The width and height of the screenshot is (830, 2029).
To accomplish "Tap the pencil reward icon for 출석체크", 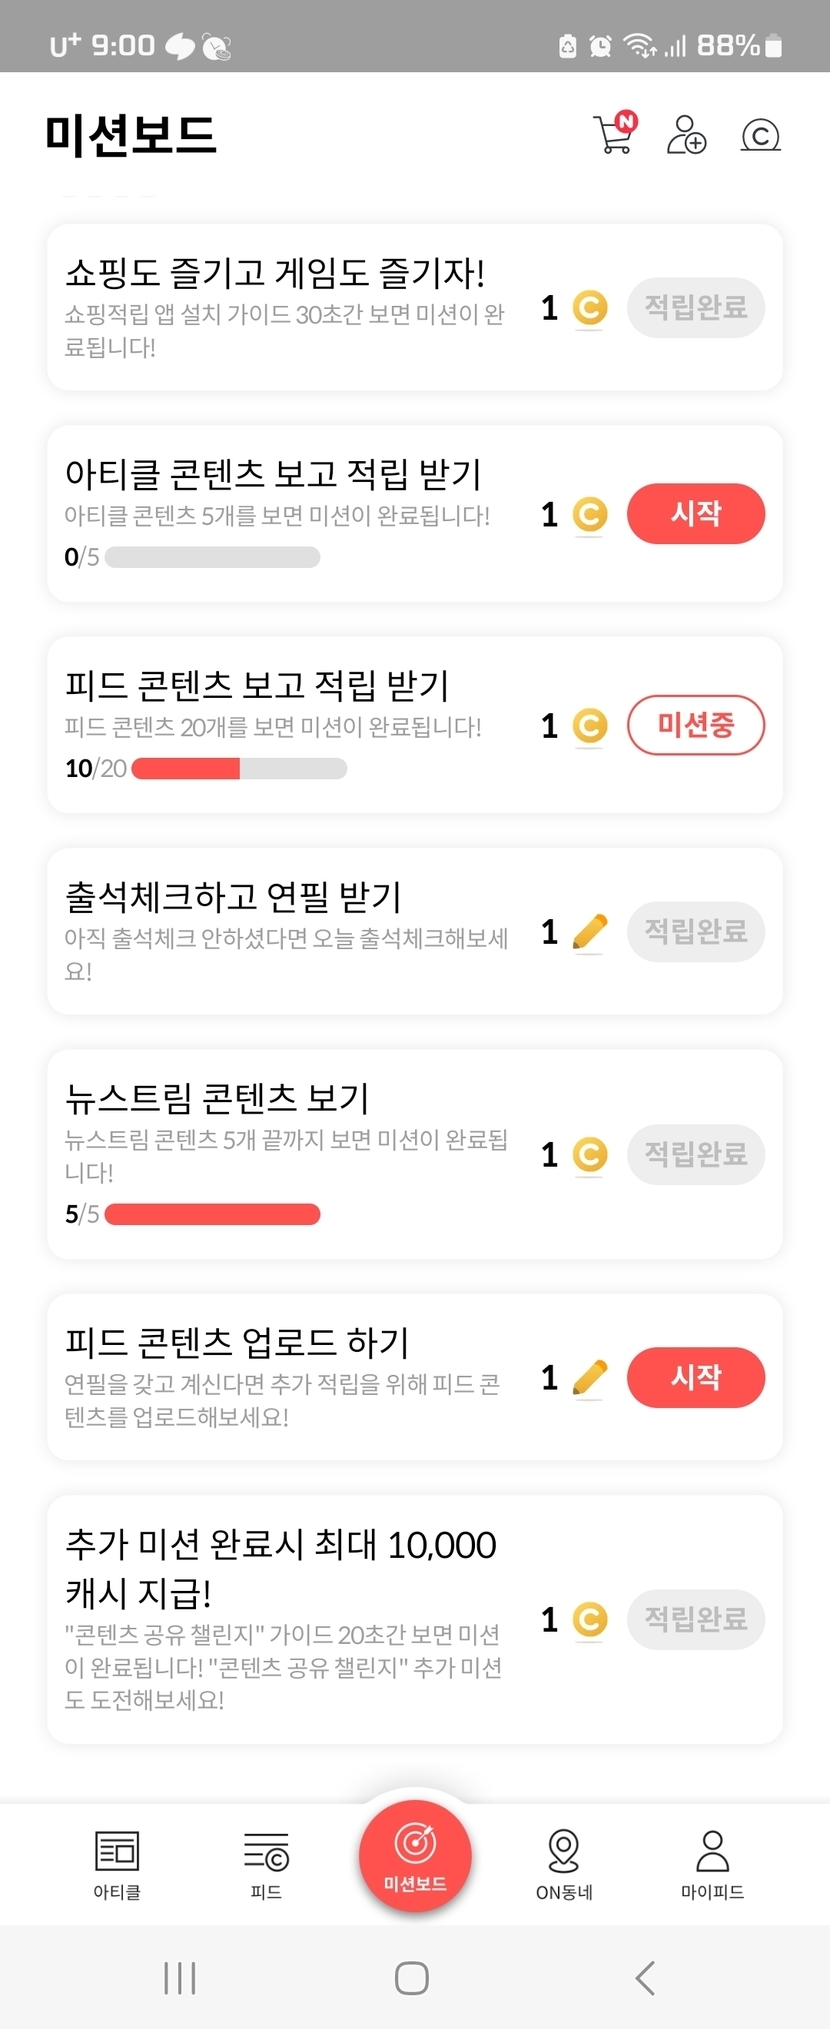I will pos(590,932).
